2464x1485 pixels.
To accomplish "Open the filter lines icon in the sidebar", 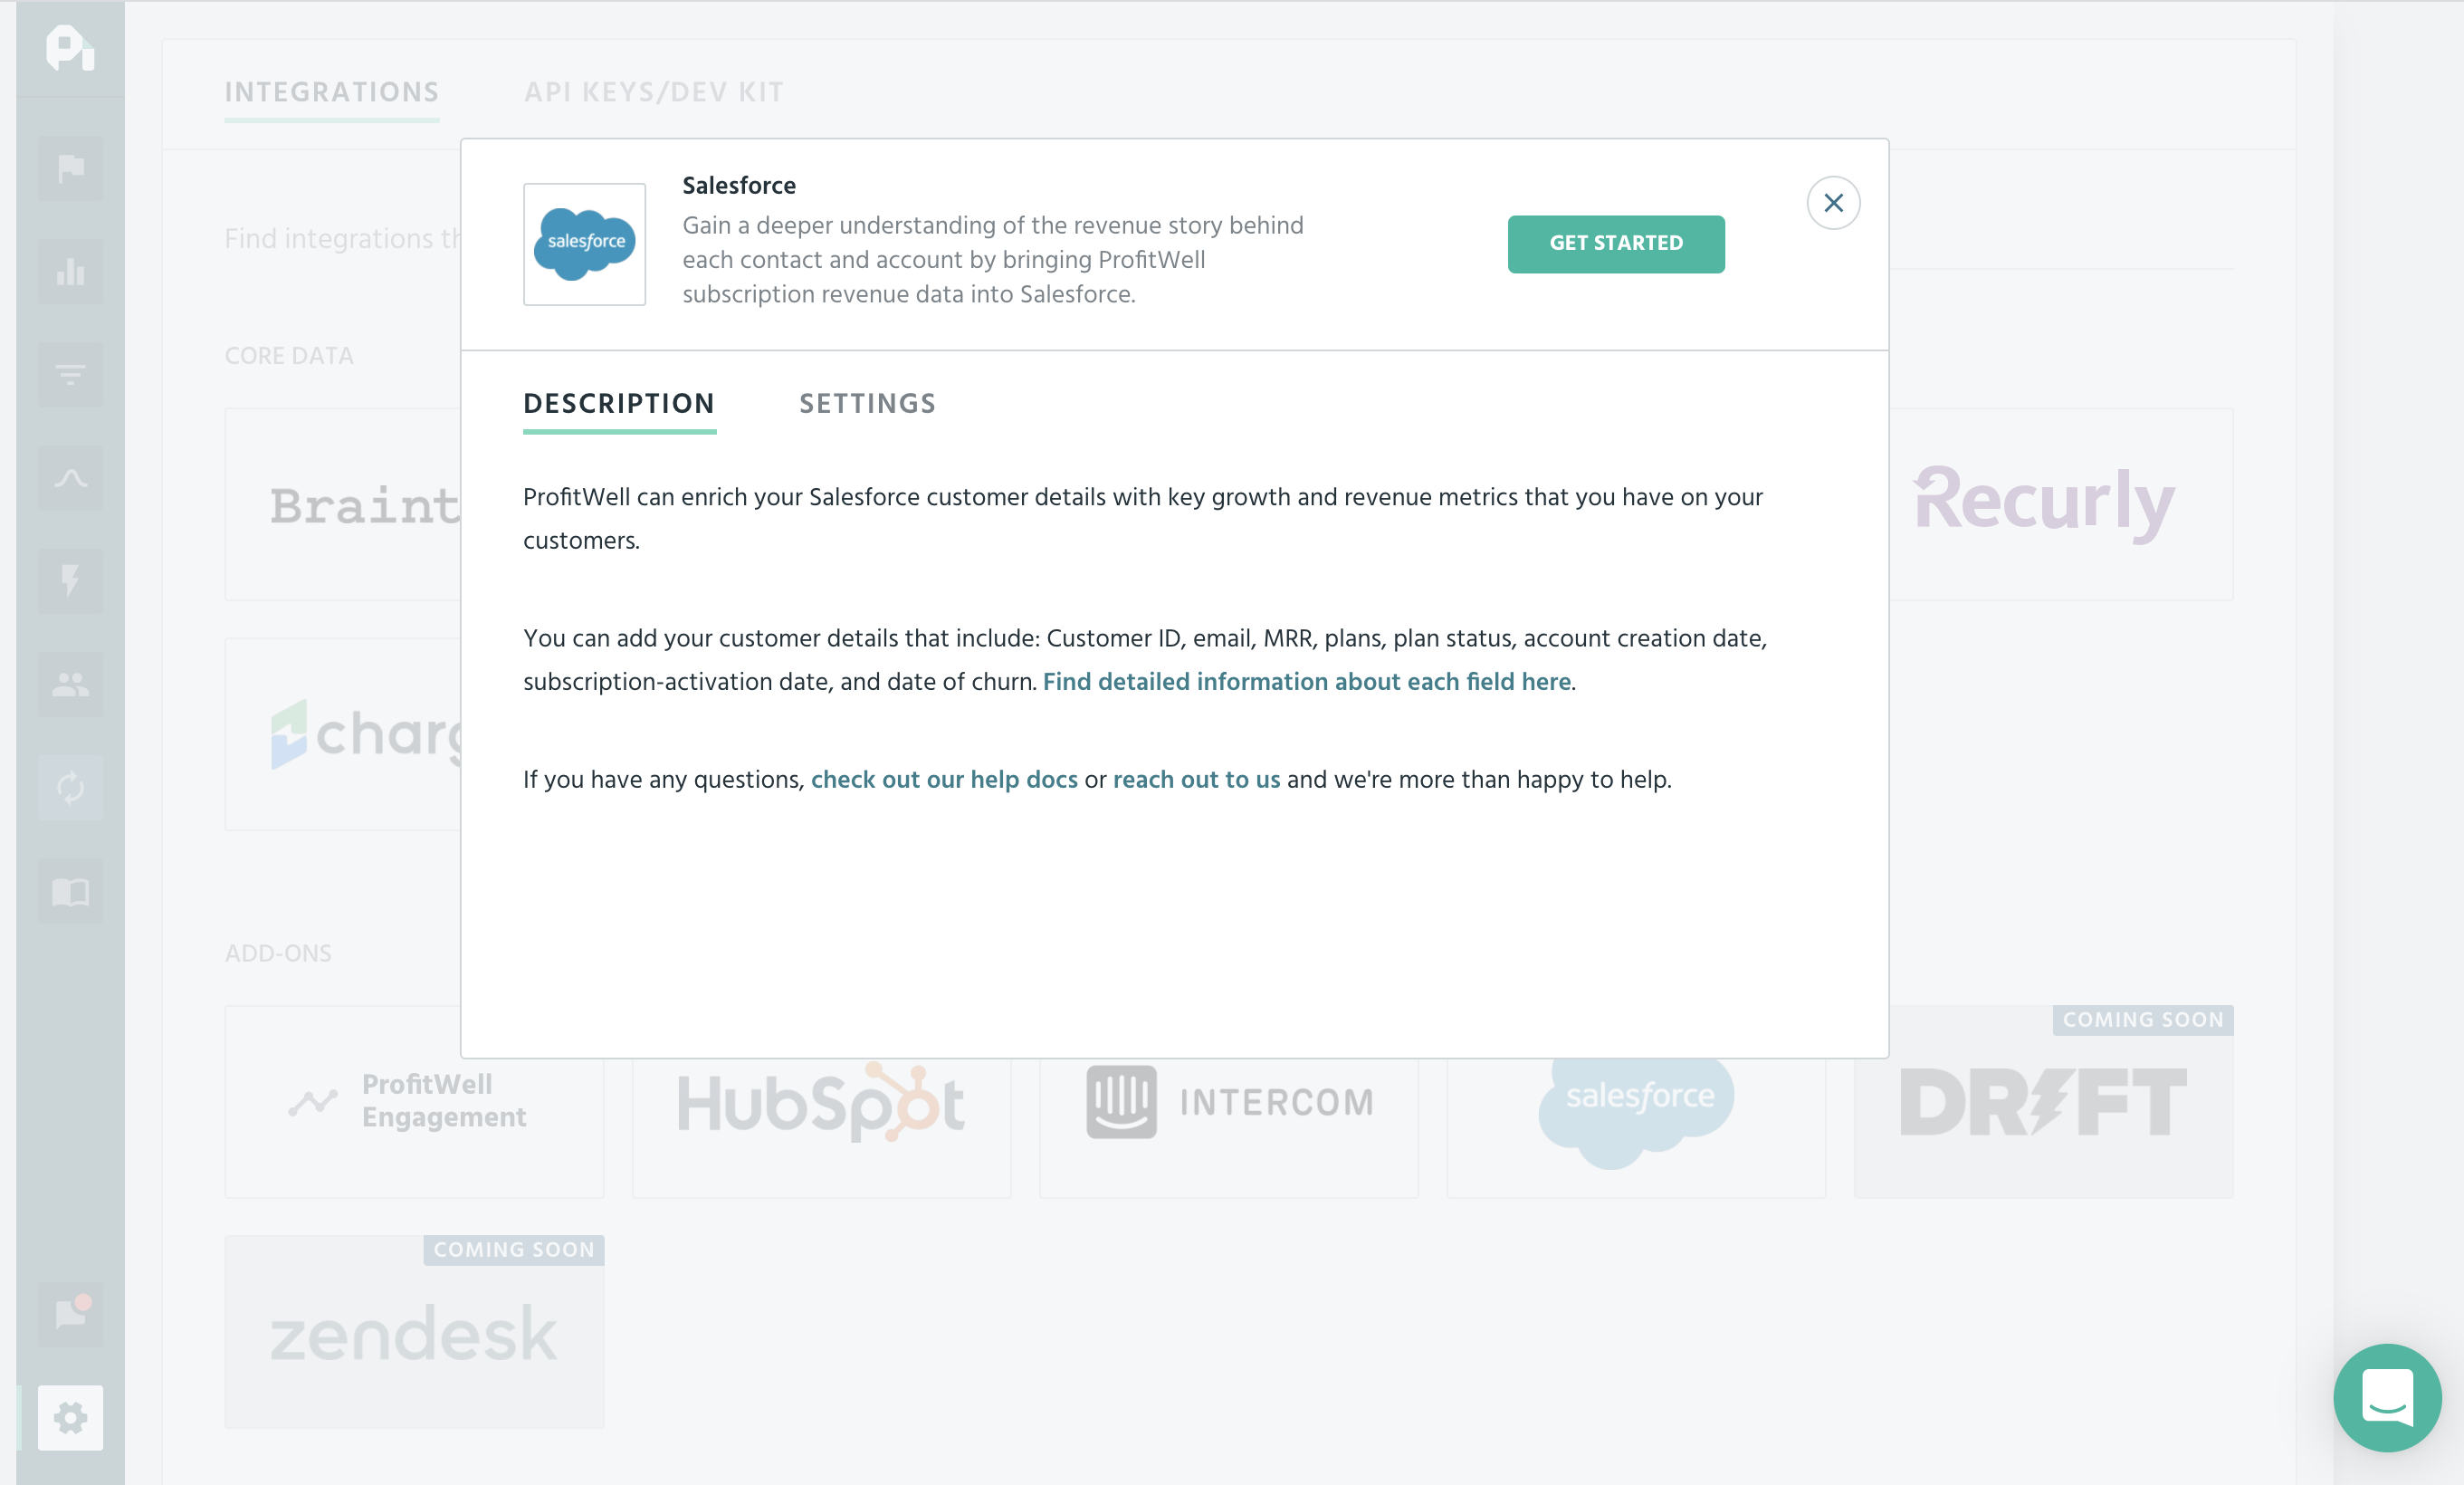I will tap(70, 375).
